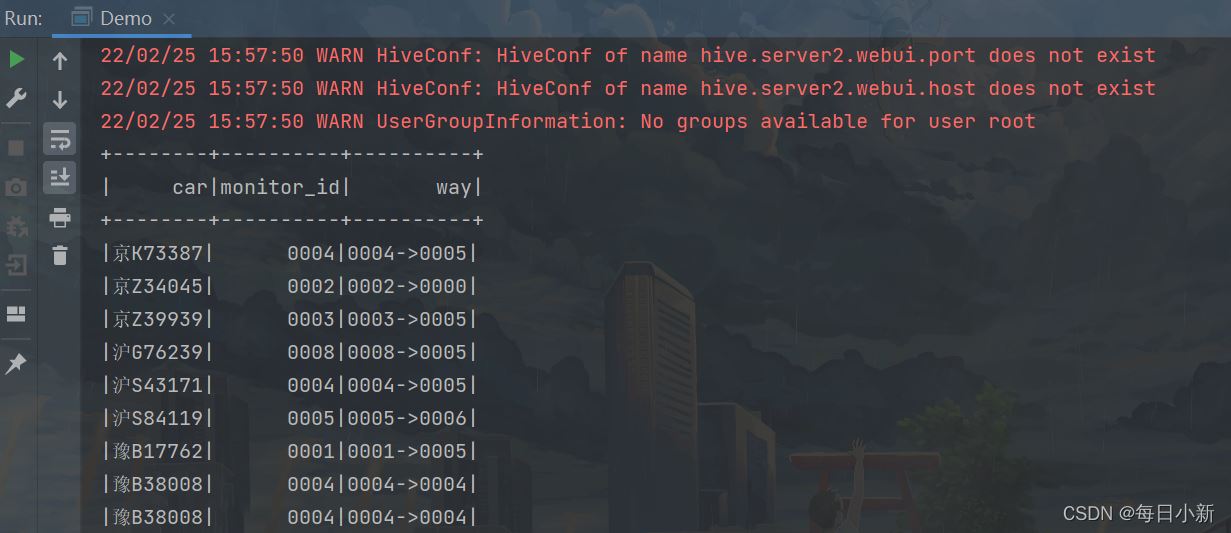The width and height of the screenshot is (1231, 533).
Task: Close the Demo tab with its X
Action: pos(168,18)
